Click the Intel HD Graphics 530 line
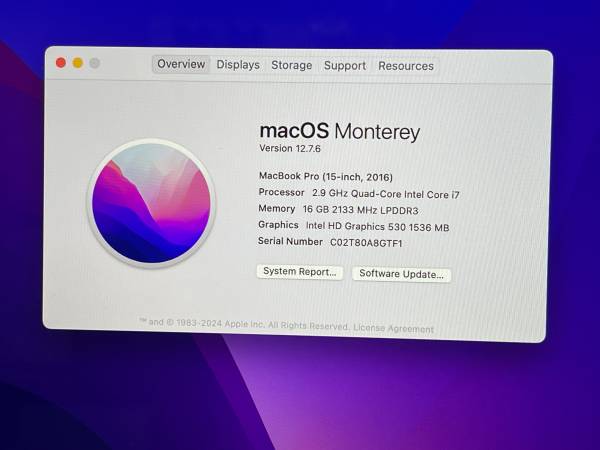Screen dimensions: 600x450 pos(353,226)
